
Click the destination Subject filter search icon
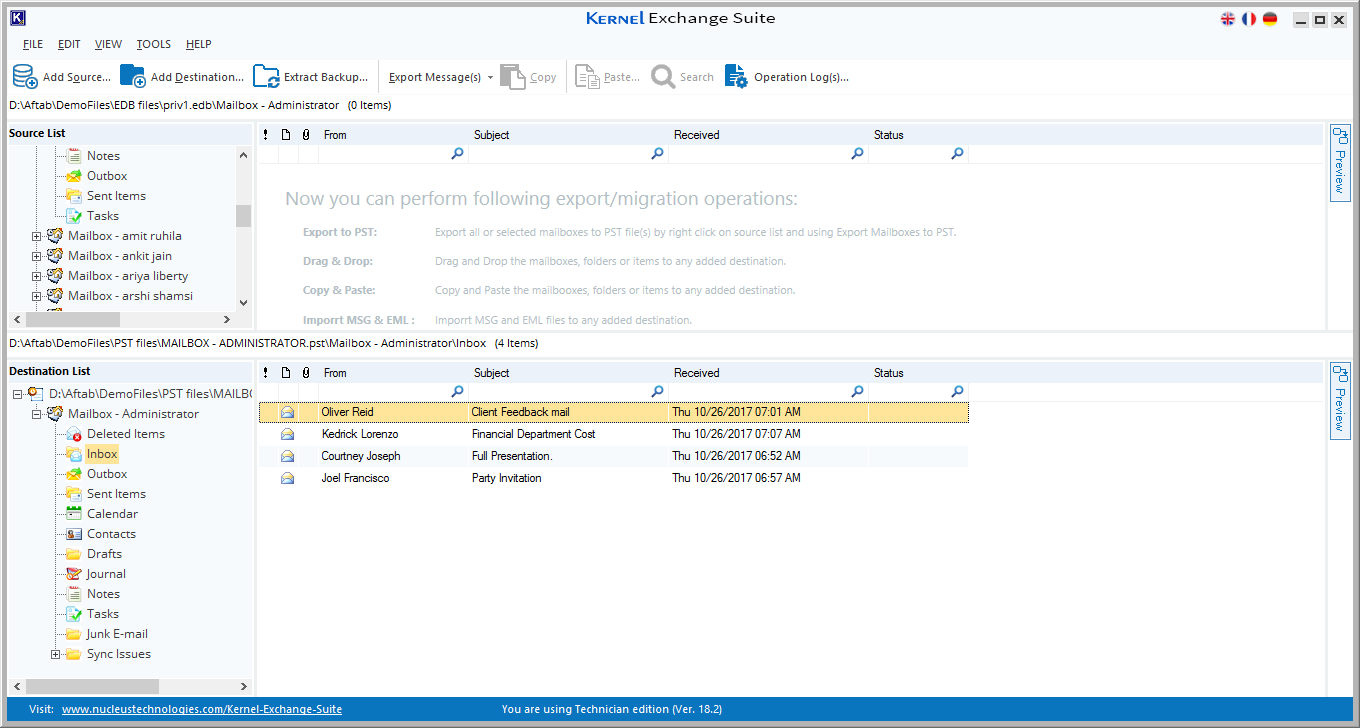click(658, 392)
